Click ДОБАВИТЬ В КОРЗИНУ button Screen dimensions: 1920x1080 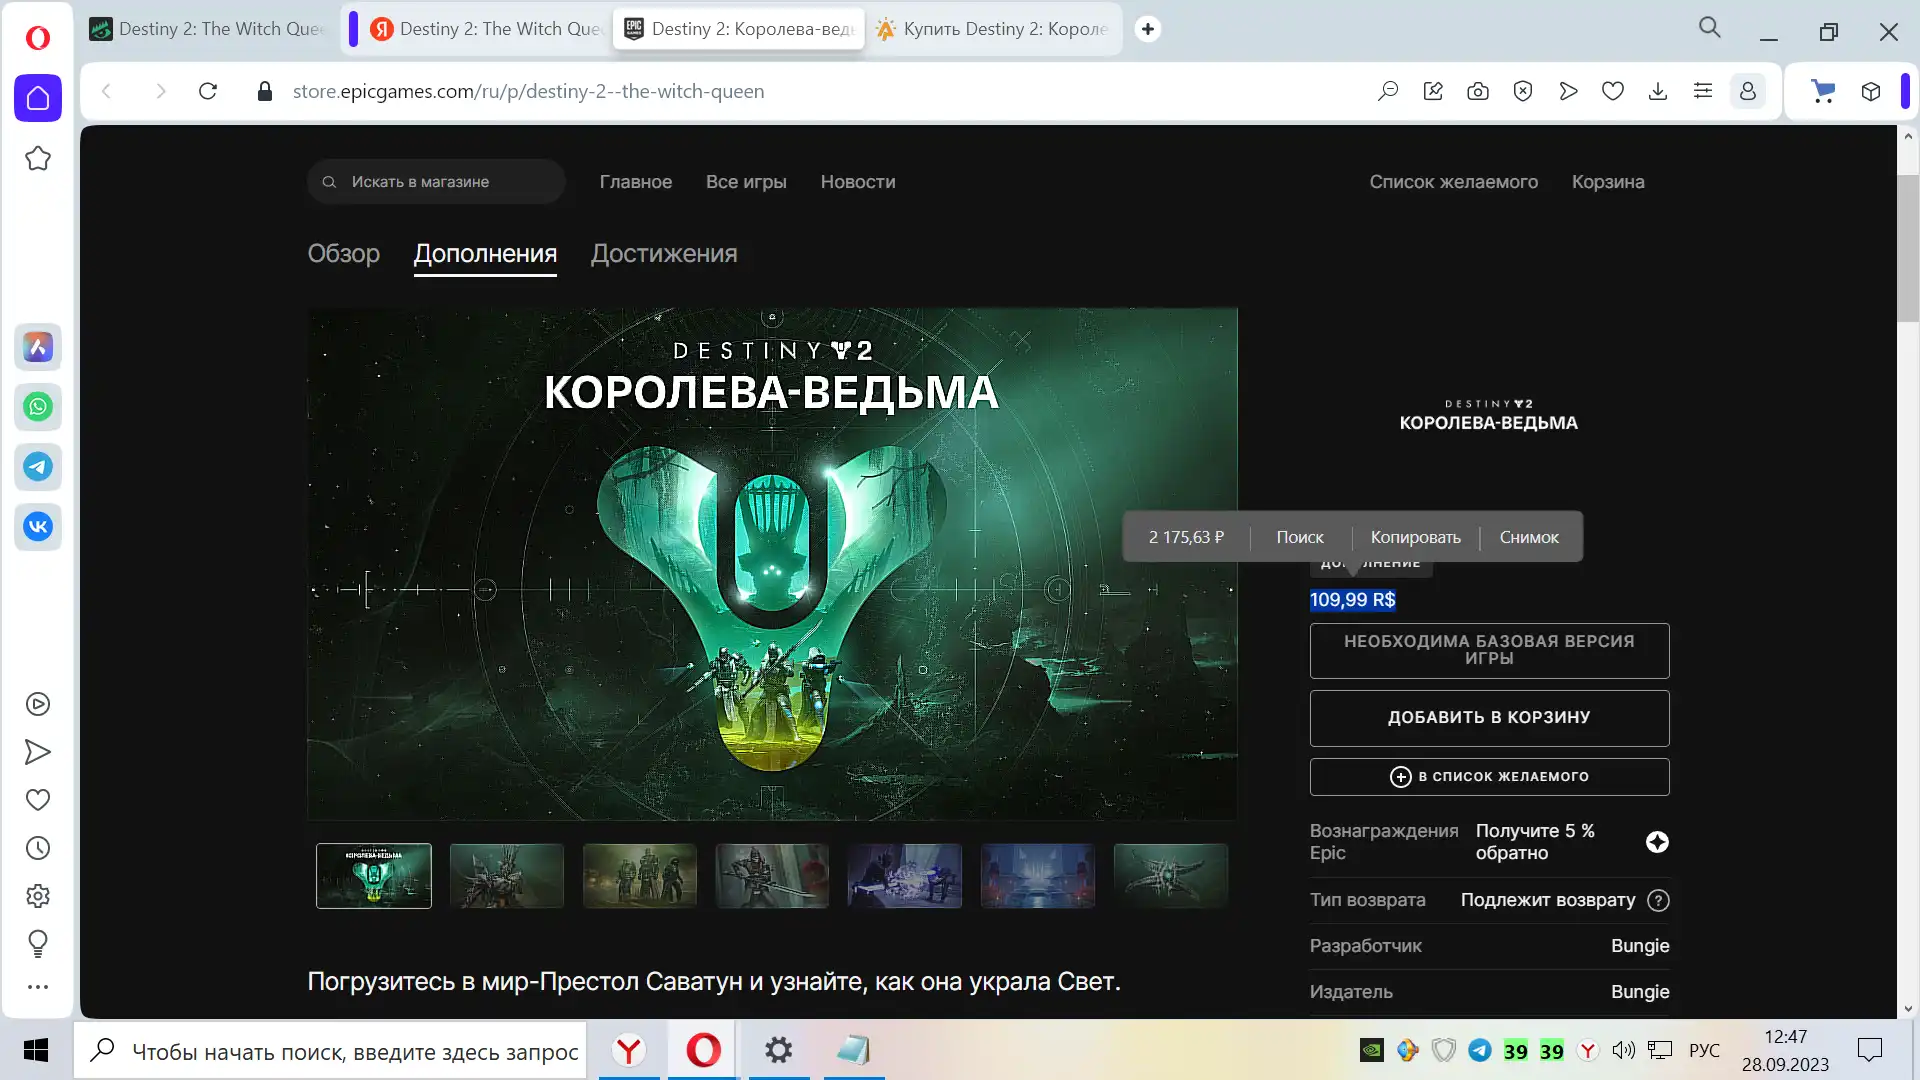click(1489, 718)
